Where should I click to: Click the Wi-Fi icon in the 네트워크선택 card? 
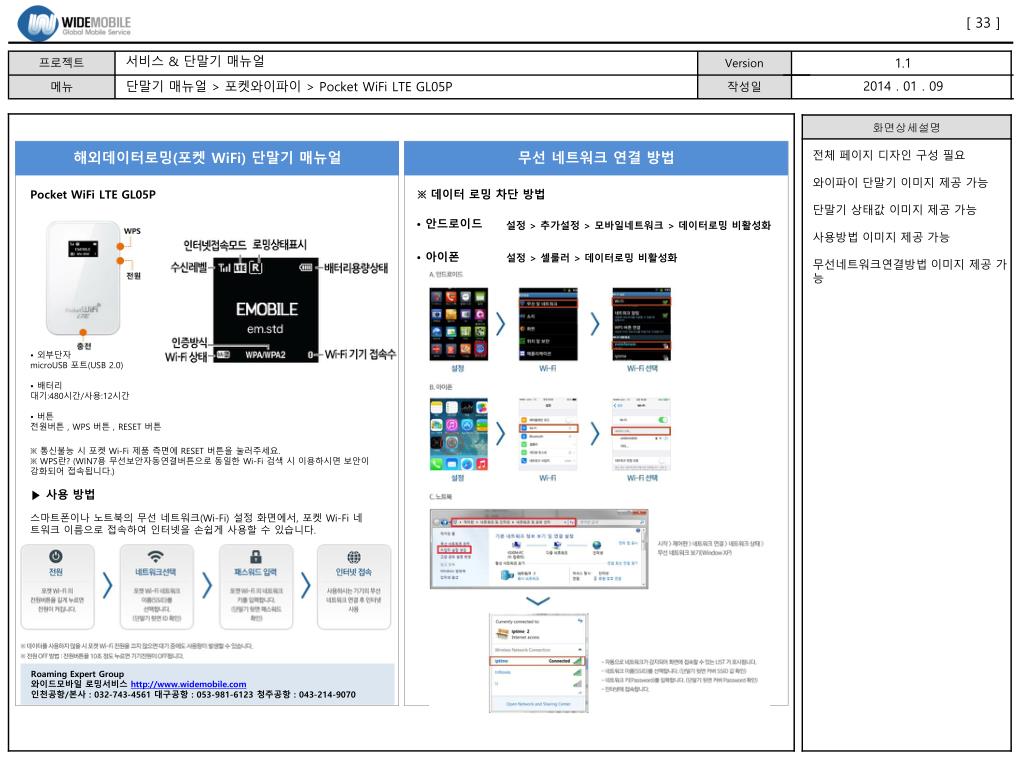(155, 556)
